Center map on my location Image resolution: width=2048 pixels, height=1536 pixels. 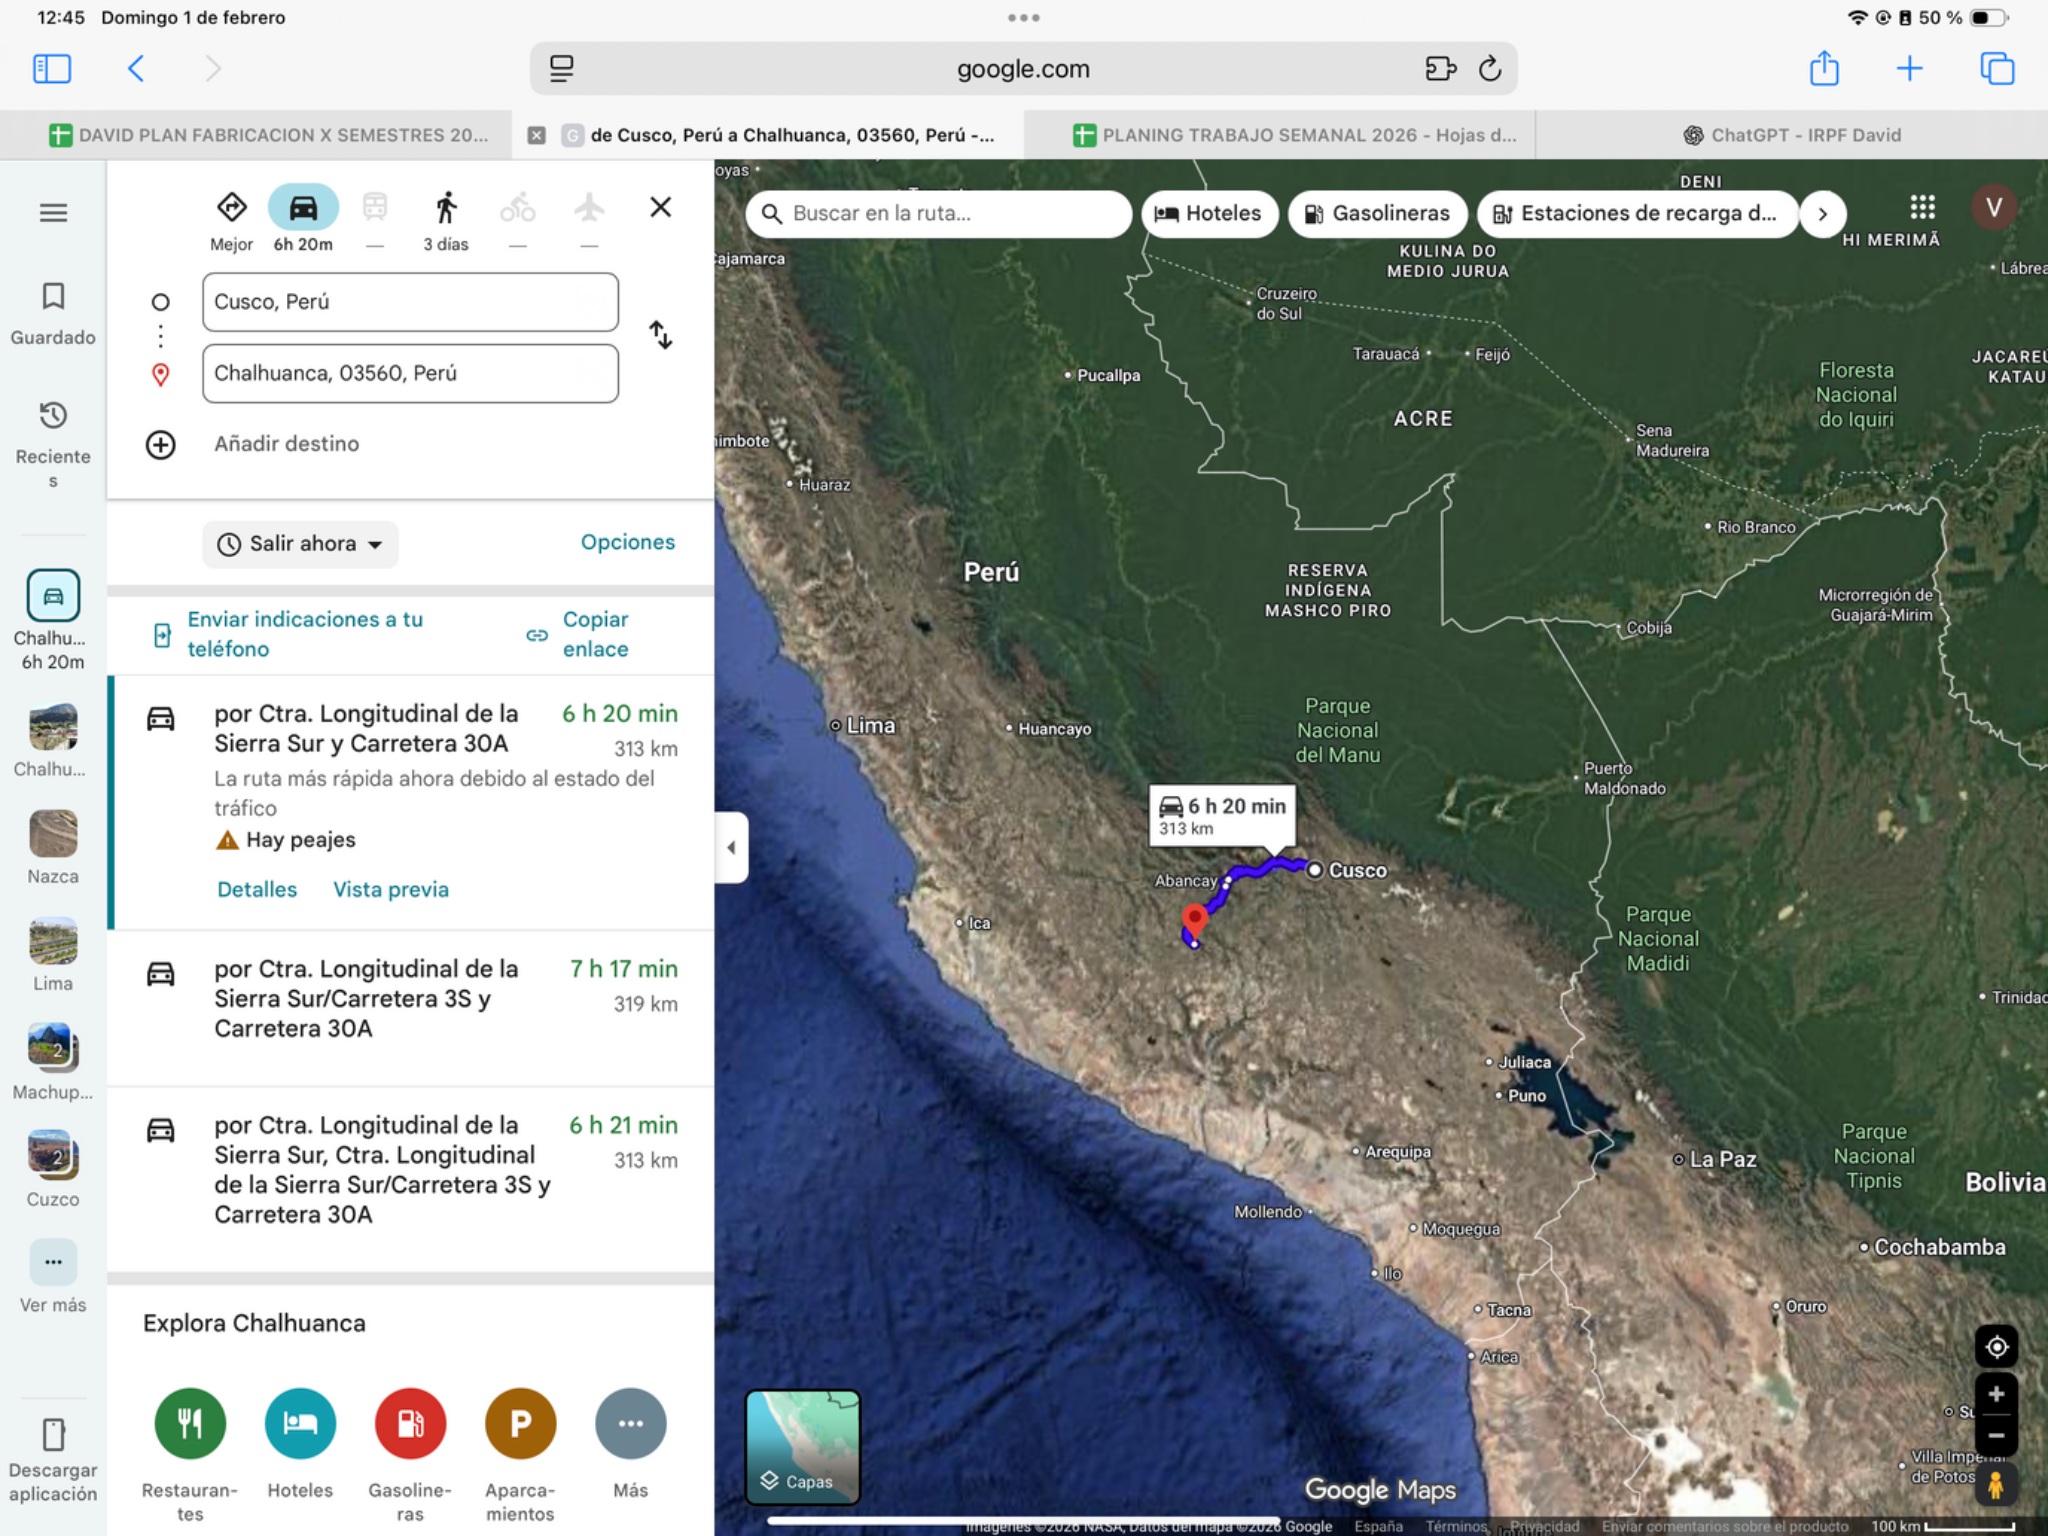1996,1347
